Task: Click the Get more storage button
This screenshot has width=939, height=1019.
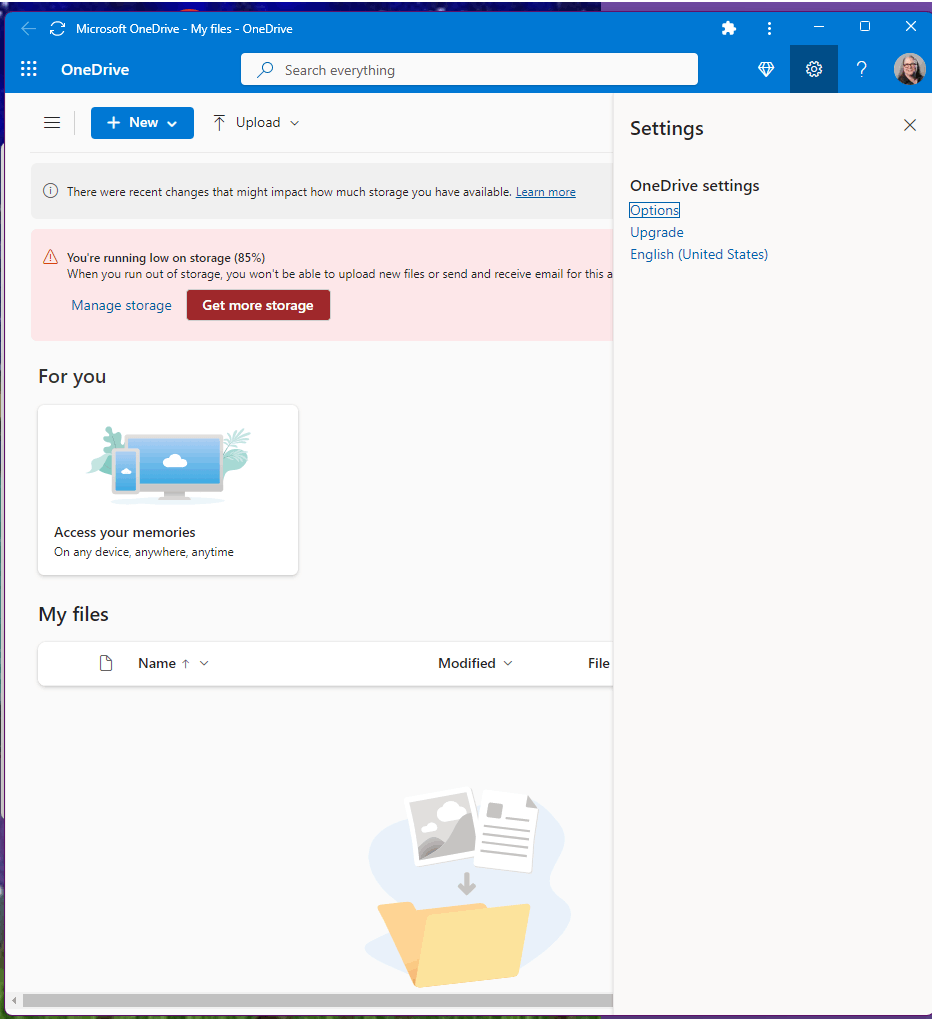Action: pos(258,305)
